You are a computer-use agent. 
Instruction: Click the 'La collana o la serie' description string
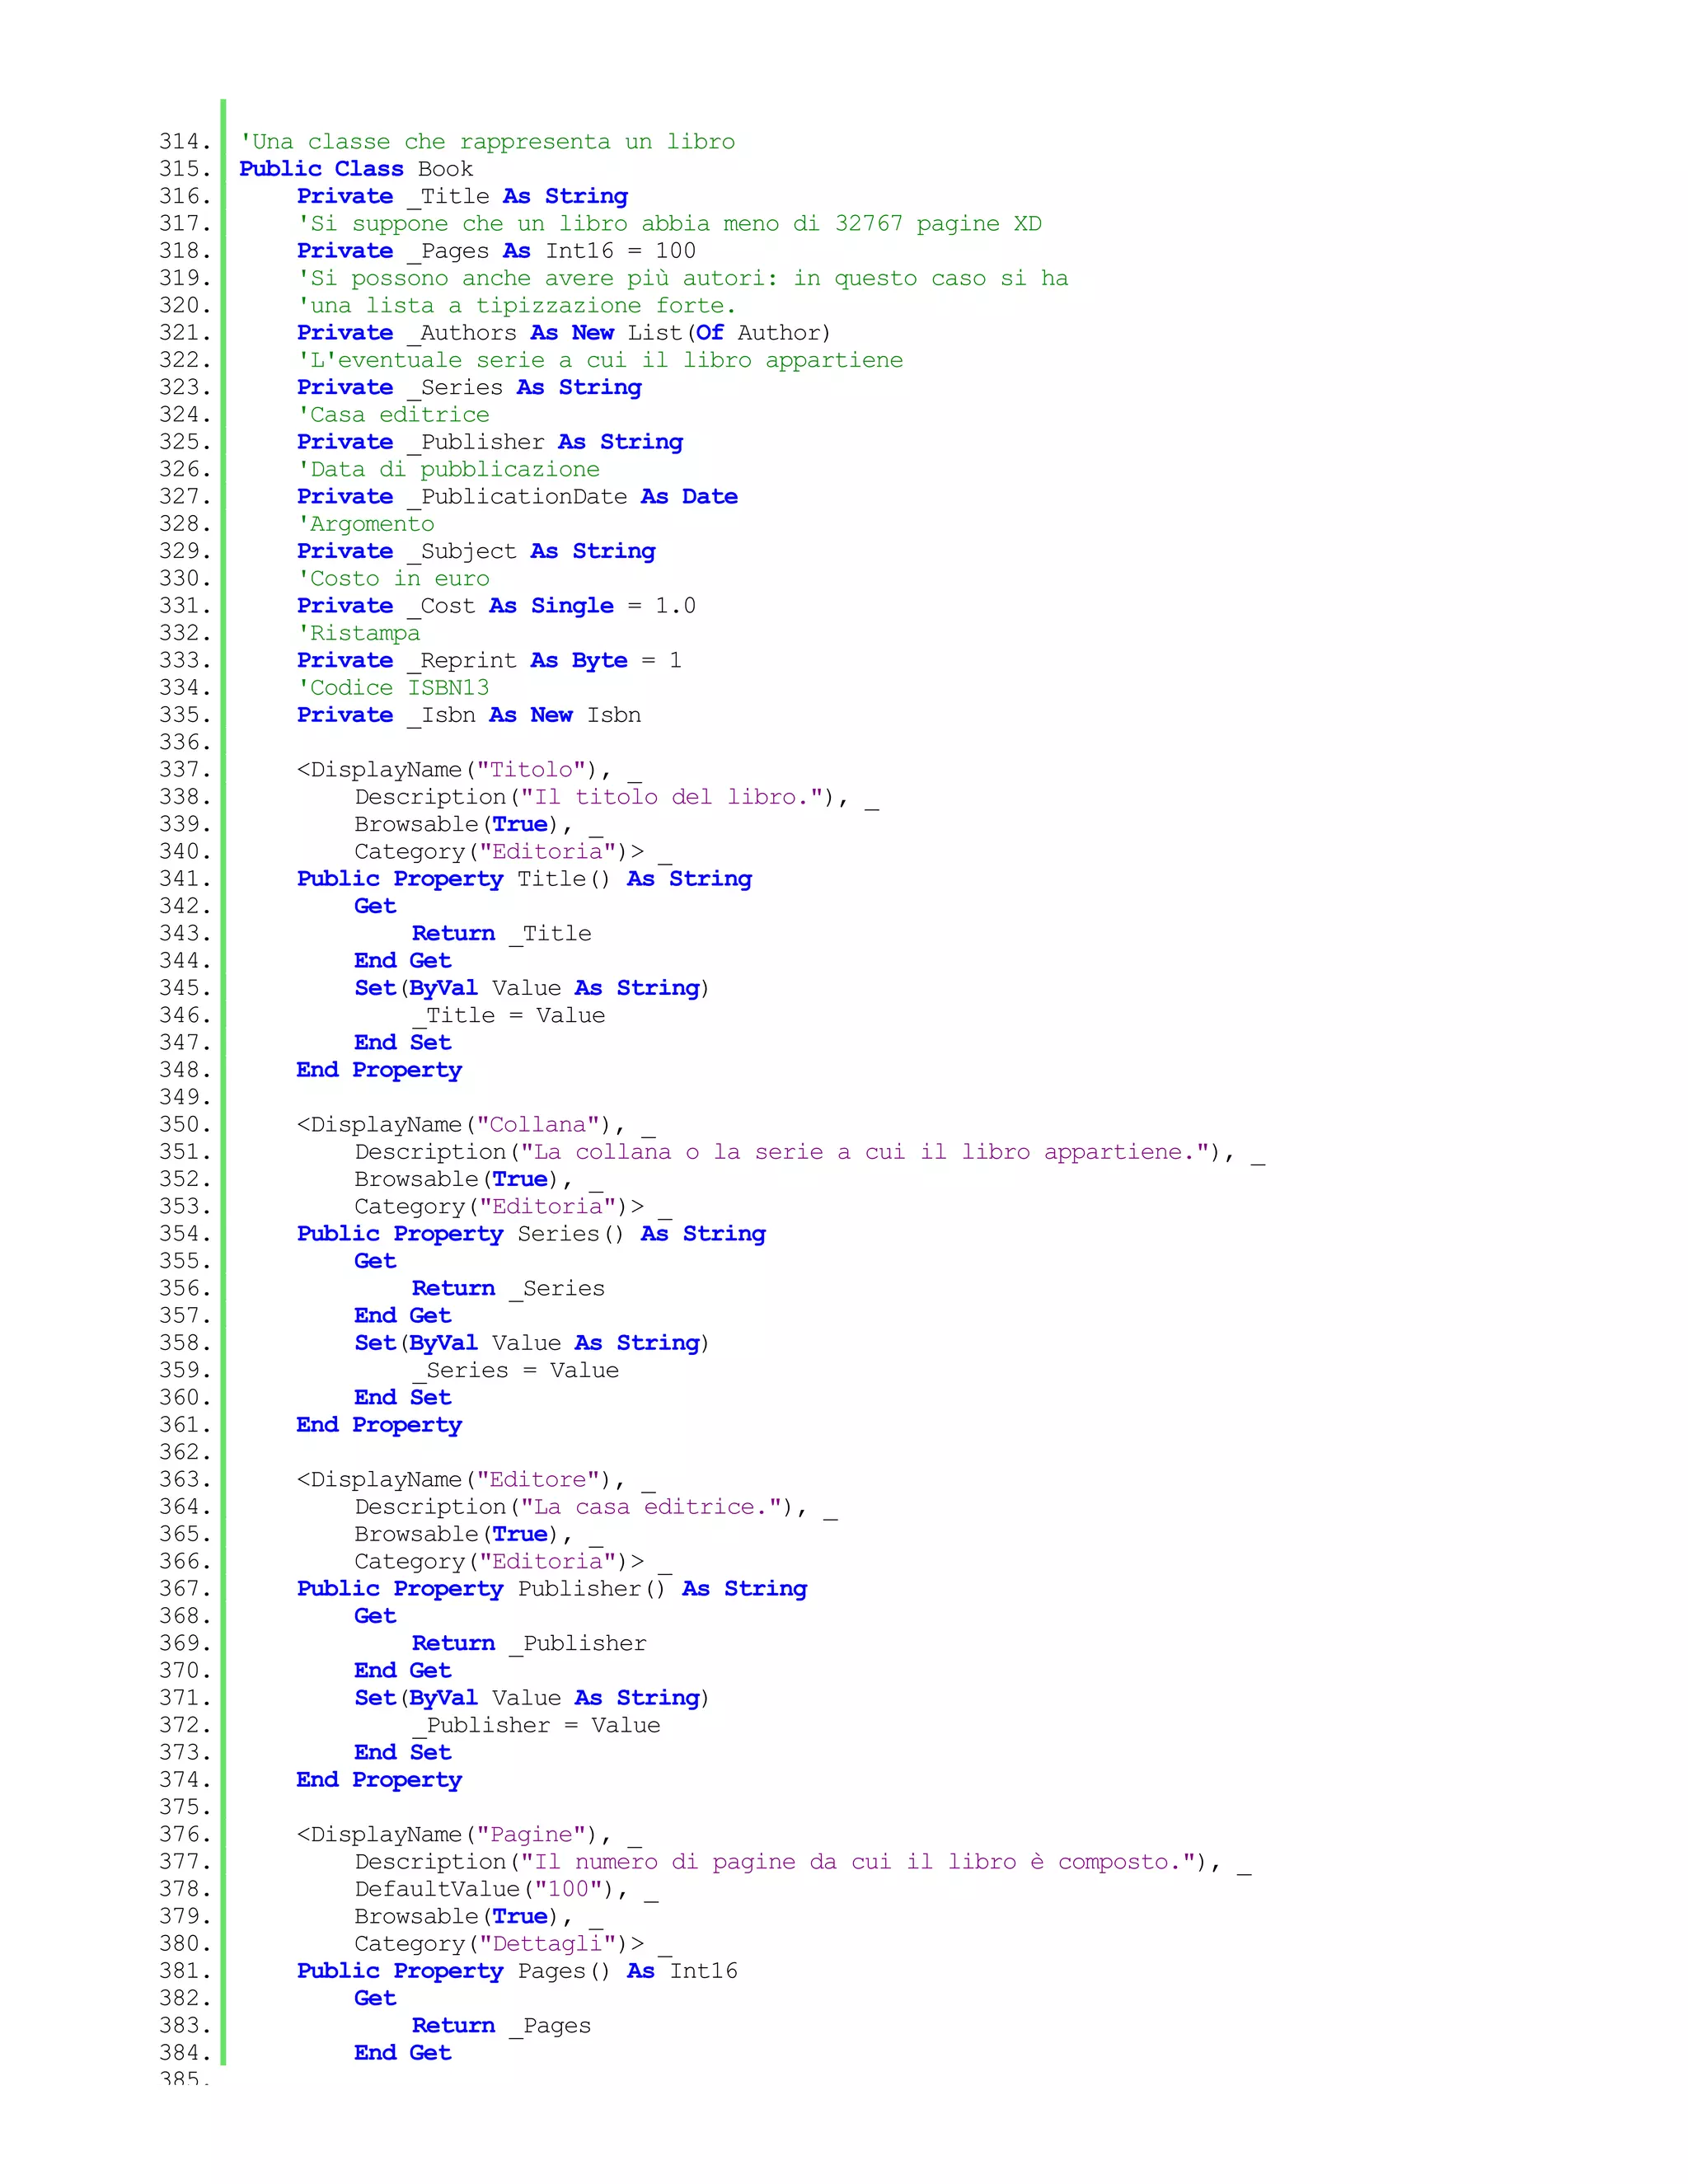tap(866, 1152)
